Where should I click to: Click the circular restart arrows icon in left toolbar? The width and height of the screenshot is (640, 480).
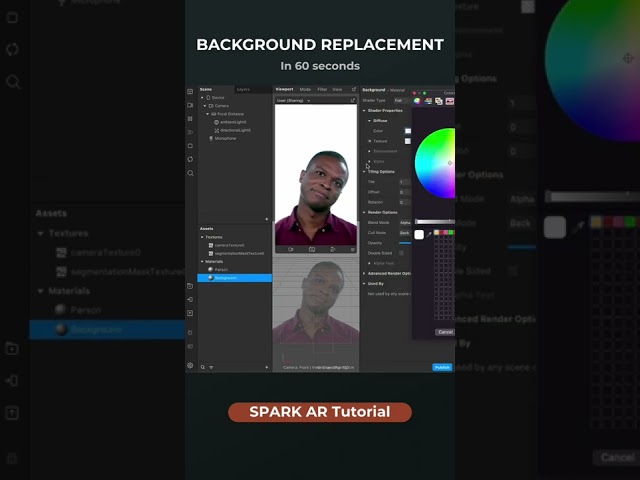pyautogui.click(x=190, y=159)
